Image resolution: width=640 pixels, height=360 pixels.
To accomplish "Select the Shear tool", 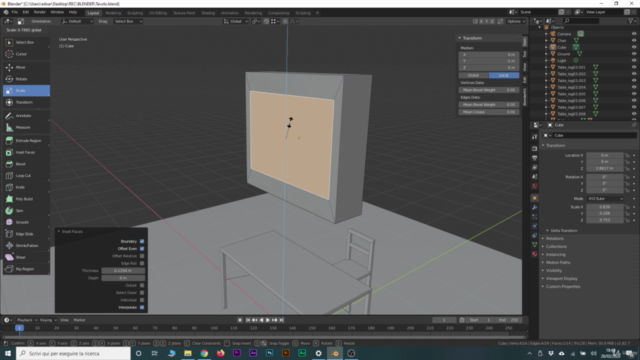I will 26,258.
